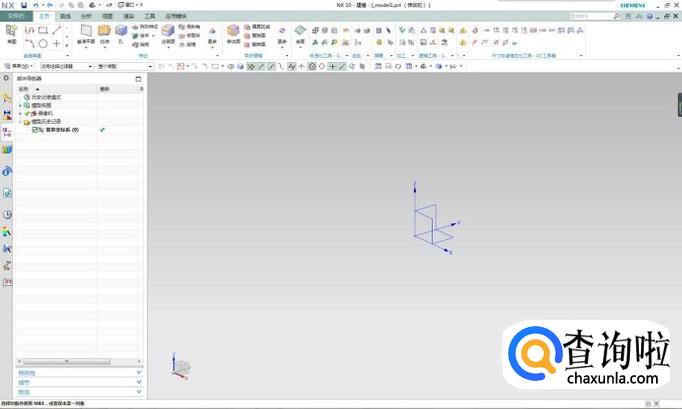
Task: Collapse the Model History folder node
Action: (20, 122)
